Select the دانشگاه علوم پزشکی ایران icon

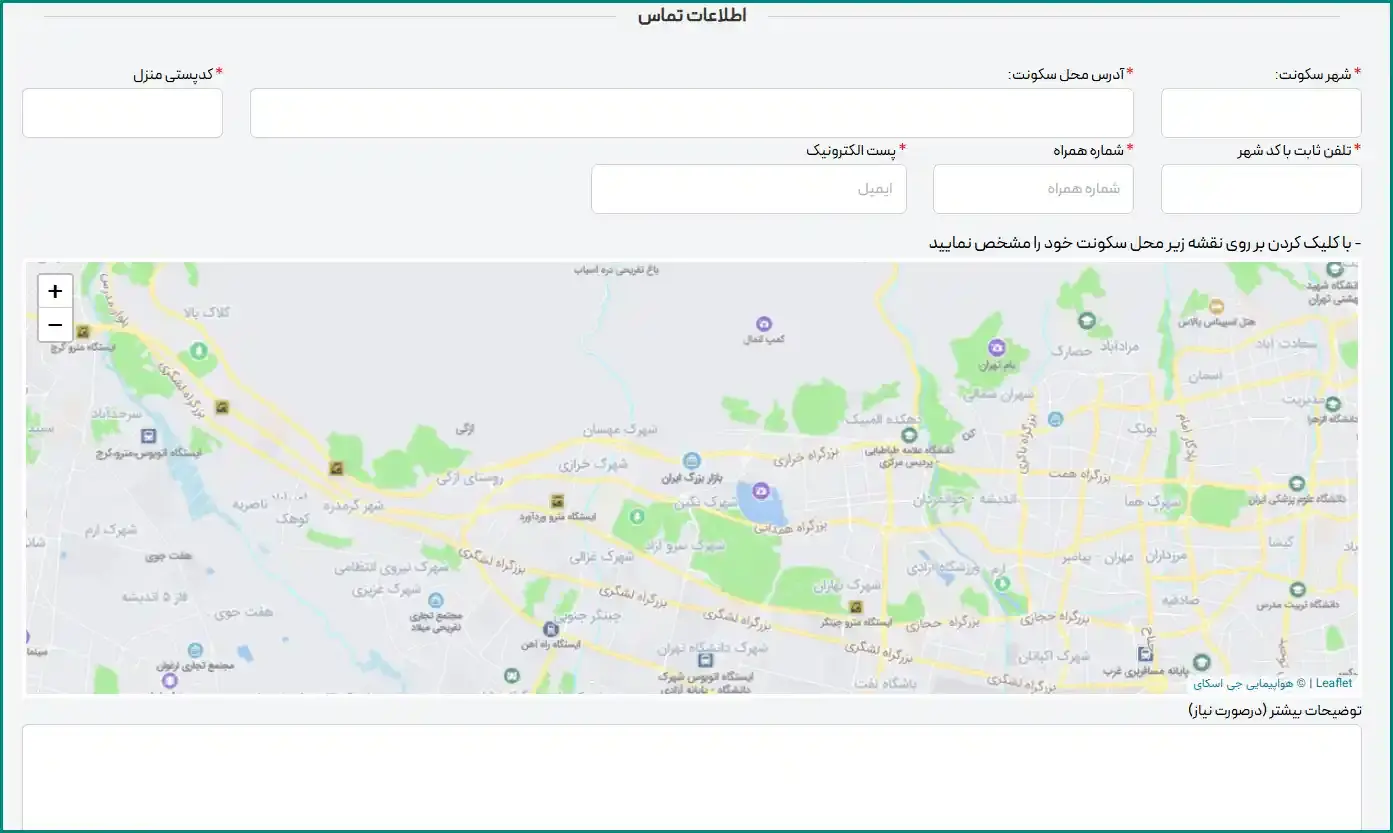tap(1296, 483)
